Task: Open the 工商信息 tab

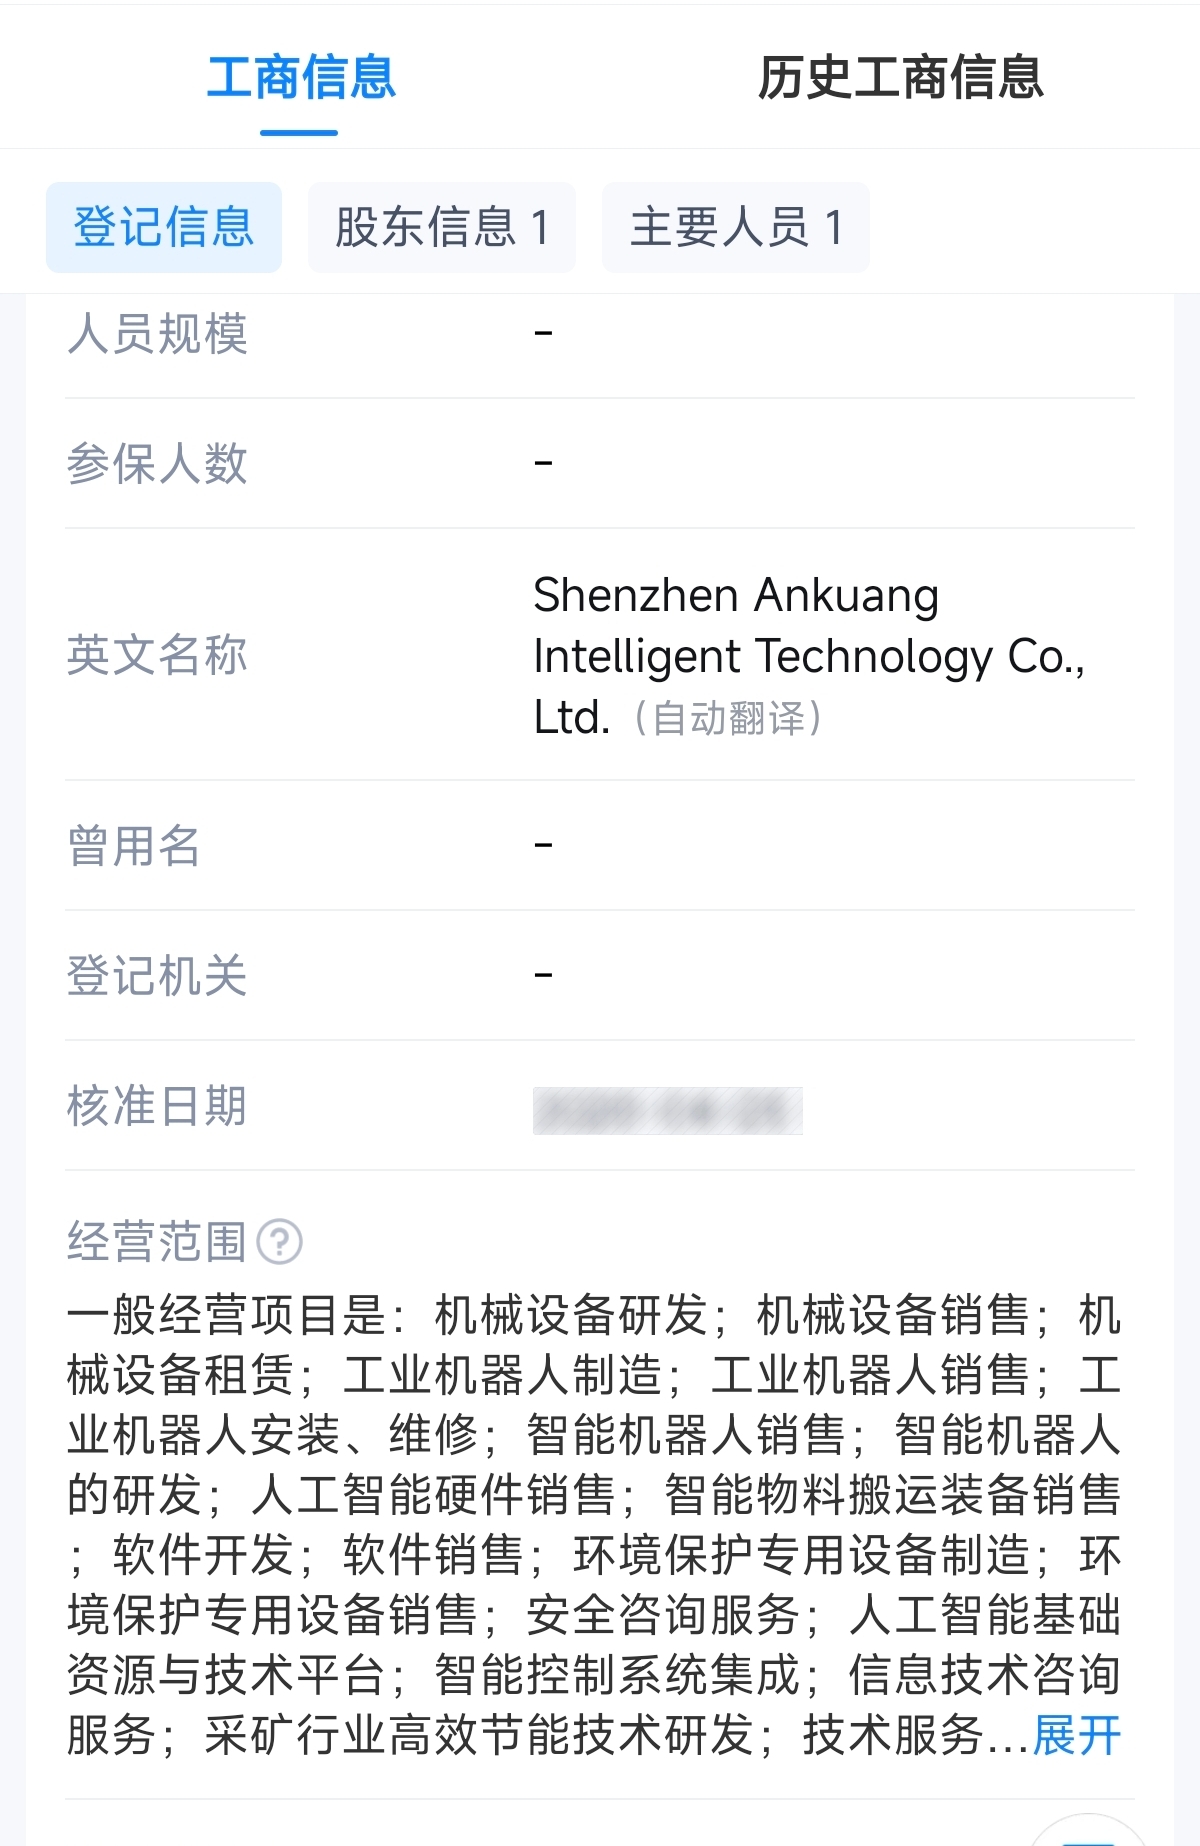Action: pos(301,78)
